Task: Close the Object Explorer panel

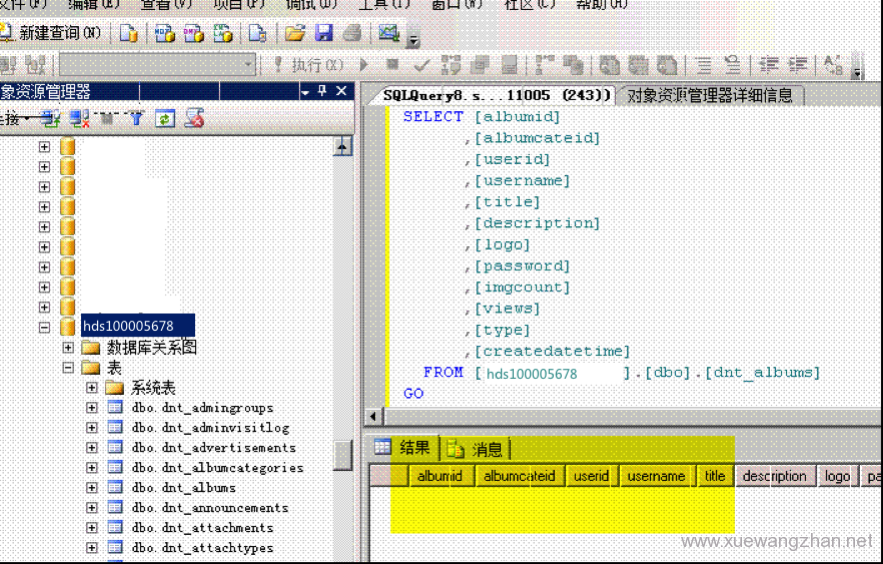Action: coord(342,92)
